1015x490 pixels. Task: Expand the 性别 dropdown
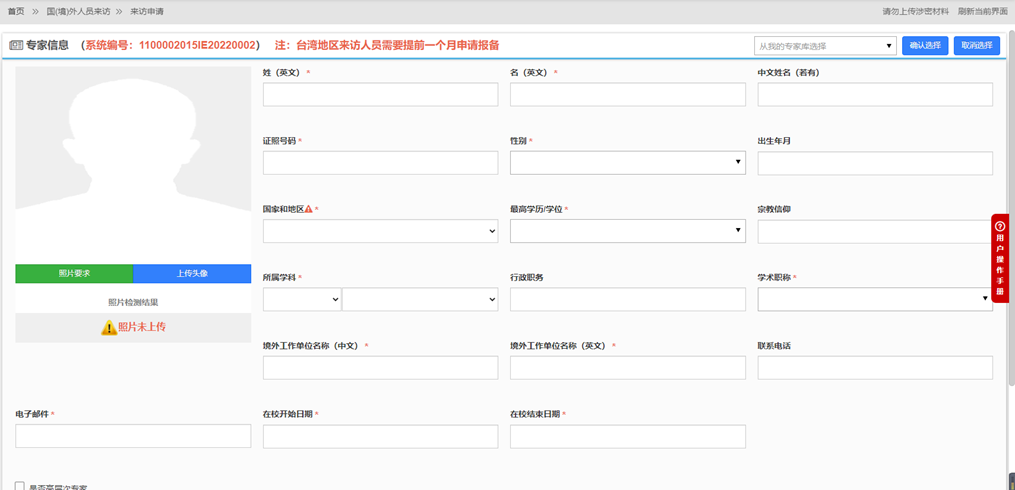[x=627, y=162]
